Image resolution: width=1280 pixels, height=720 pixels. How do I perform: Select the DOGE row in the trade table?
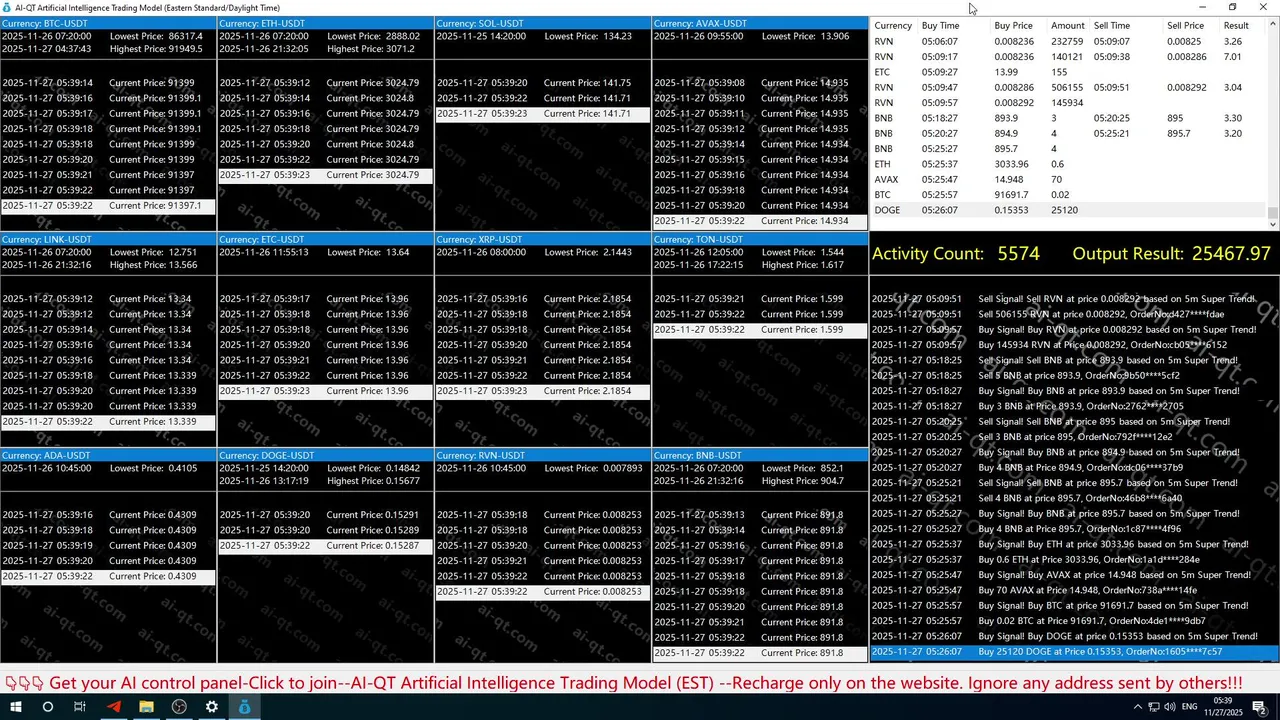pyautogui.click(x=1068, y=210)
